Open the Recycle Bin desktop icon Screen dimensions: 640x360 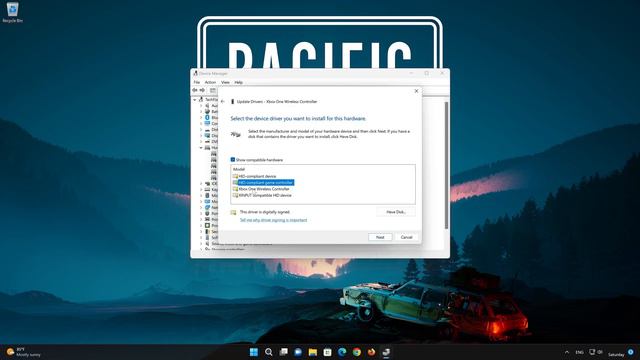(12, 12)
